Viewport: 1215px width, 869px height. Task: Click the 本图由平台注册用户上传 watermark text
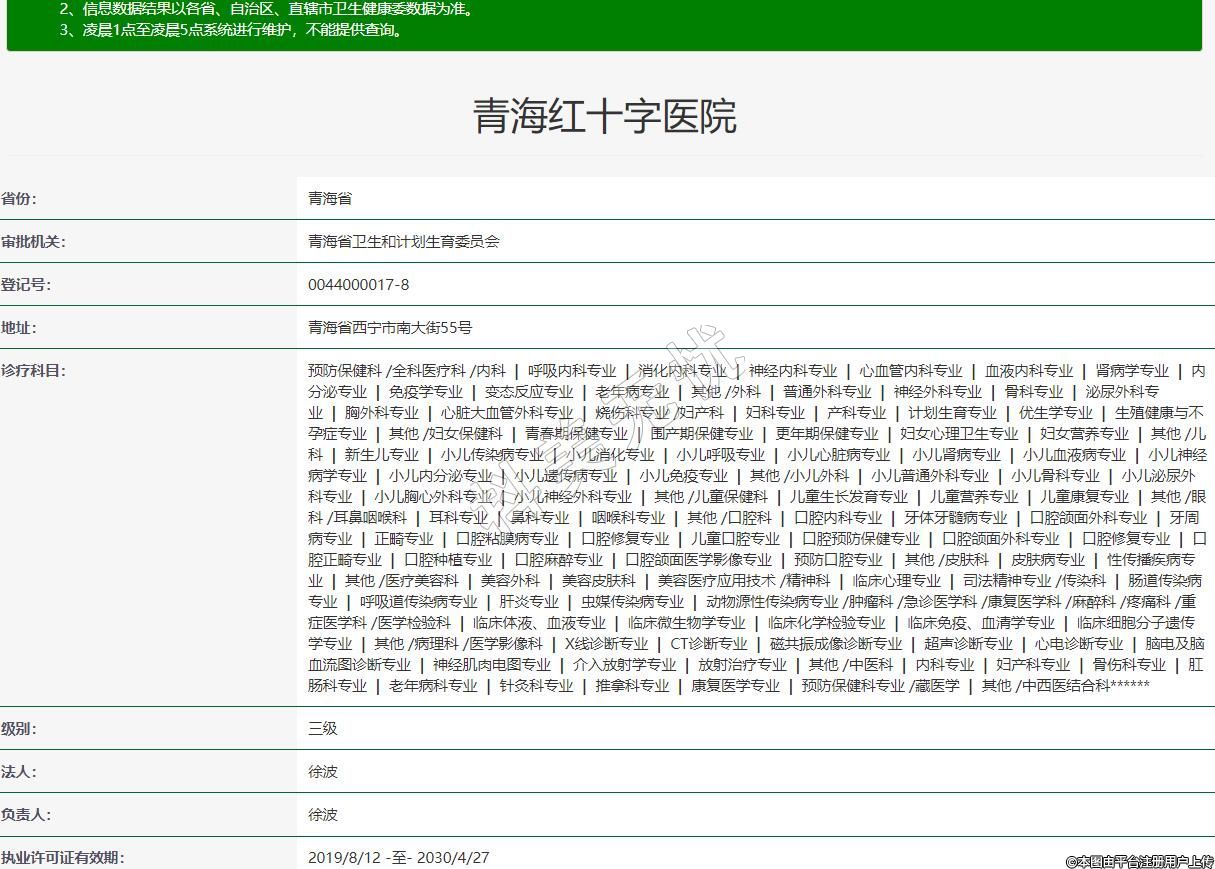coord(1138,861)
